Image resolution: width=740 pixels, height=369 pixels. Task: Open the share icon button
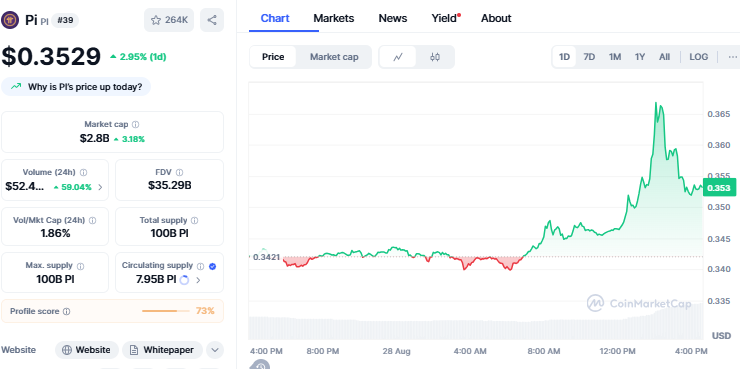pos(212,20)
